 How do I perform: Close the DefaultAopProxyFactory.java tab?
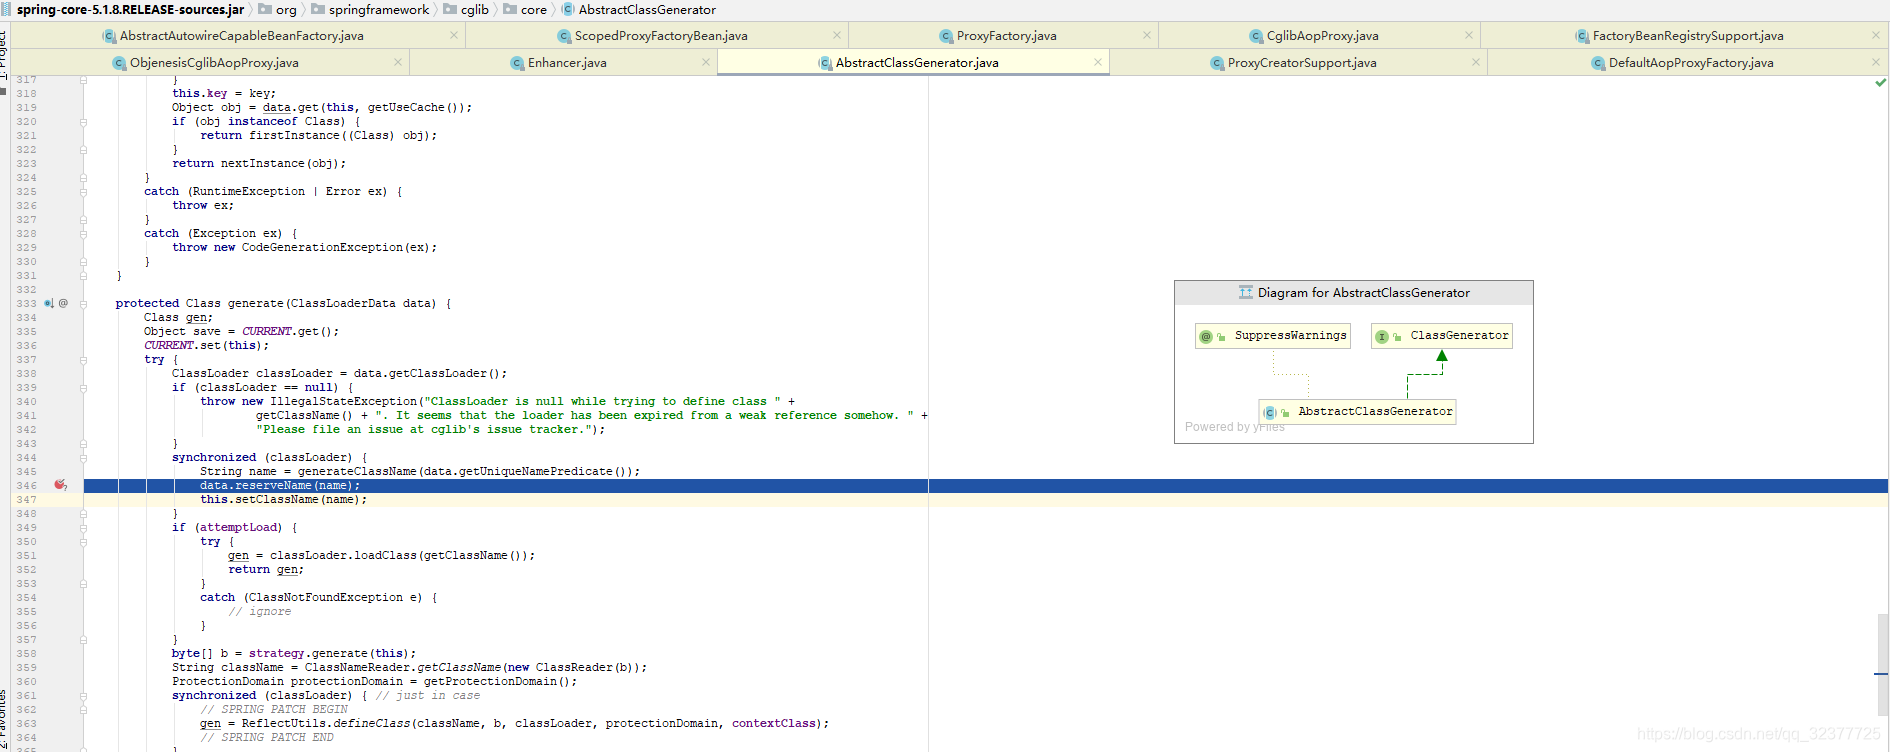[1876, 62]
